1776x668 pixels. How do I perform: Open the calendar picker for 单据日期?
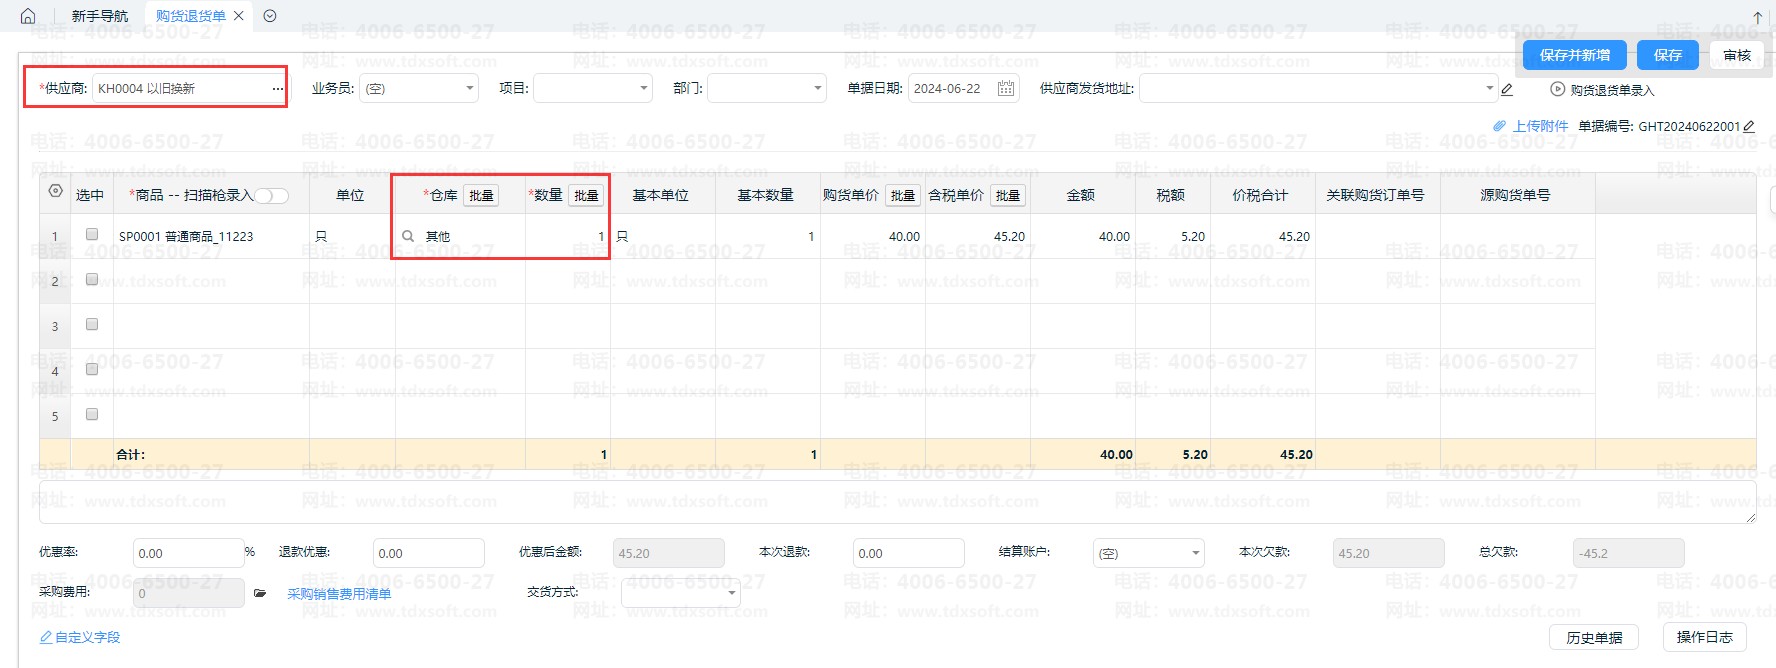point(1005,89)
